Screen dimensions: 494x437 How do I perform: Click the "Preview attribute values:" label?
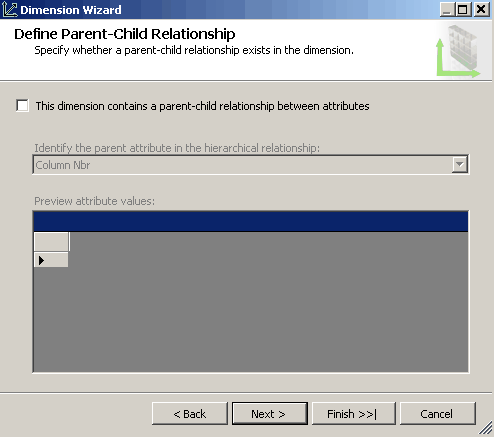(94, 201)
